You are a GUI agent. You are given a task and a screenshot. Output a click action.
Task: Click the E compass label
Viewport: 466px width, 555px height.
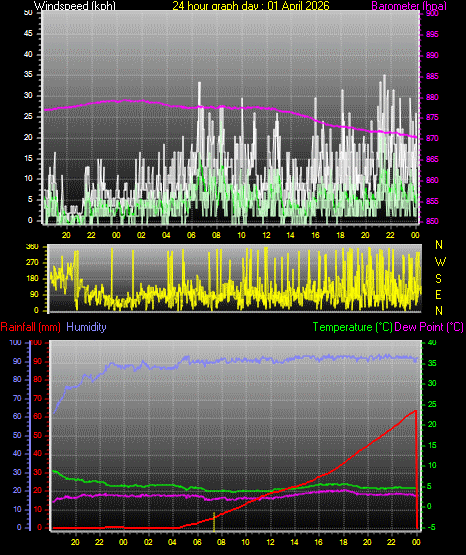point(438,295)
